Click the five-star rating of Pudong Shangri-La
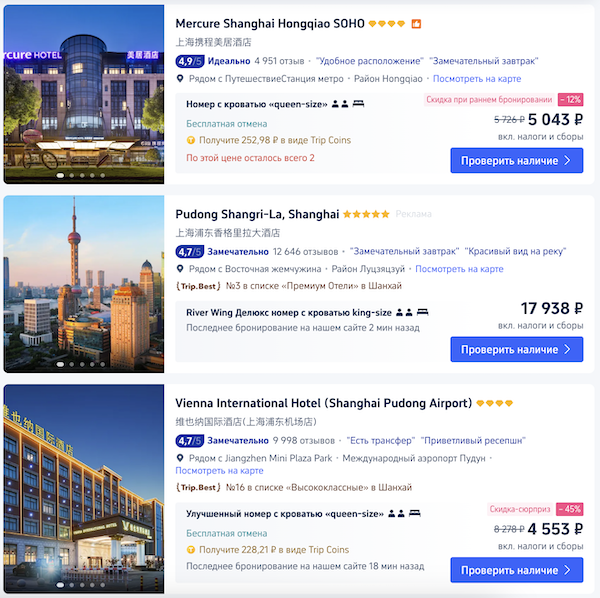 coord(366,214)
